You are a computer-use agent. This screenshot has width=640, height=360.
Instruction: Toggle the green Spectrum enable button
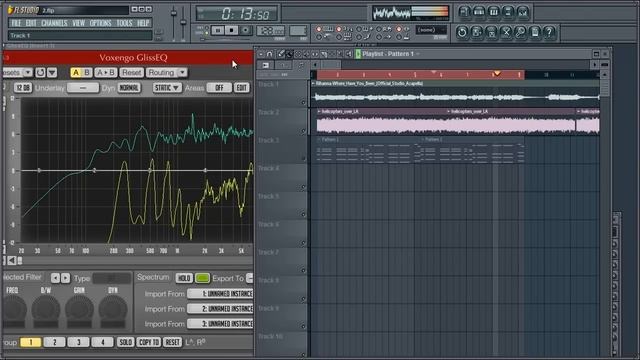(202, 278)
